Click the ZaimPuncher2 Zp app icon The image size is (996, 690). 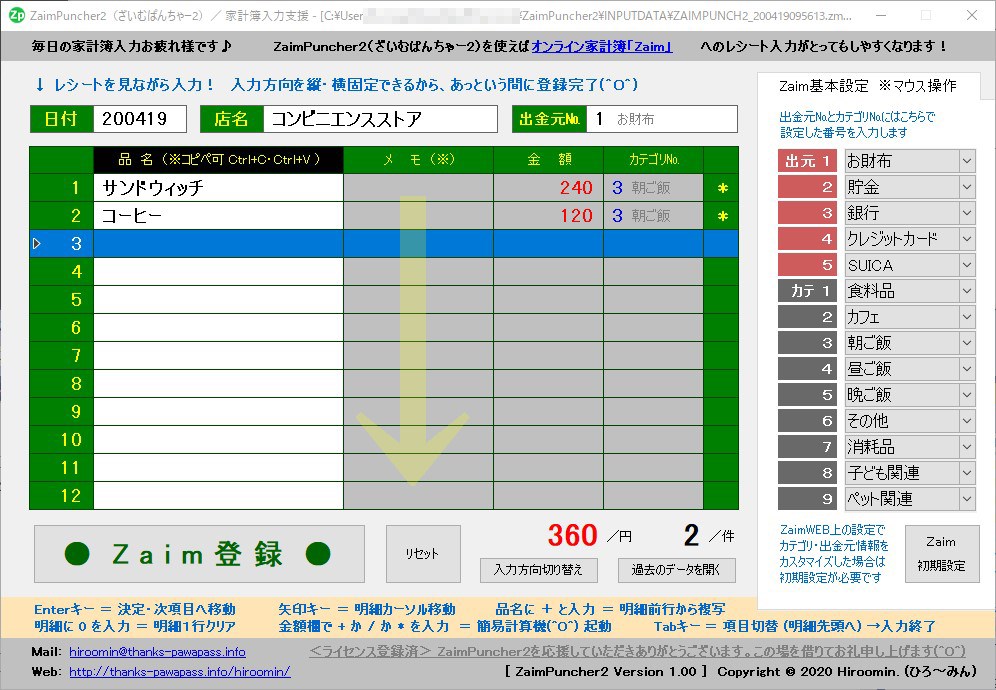(16, 15)
